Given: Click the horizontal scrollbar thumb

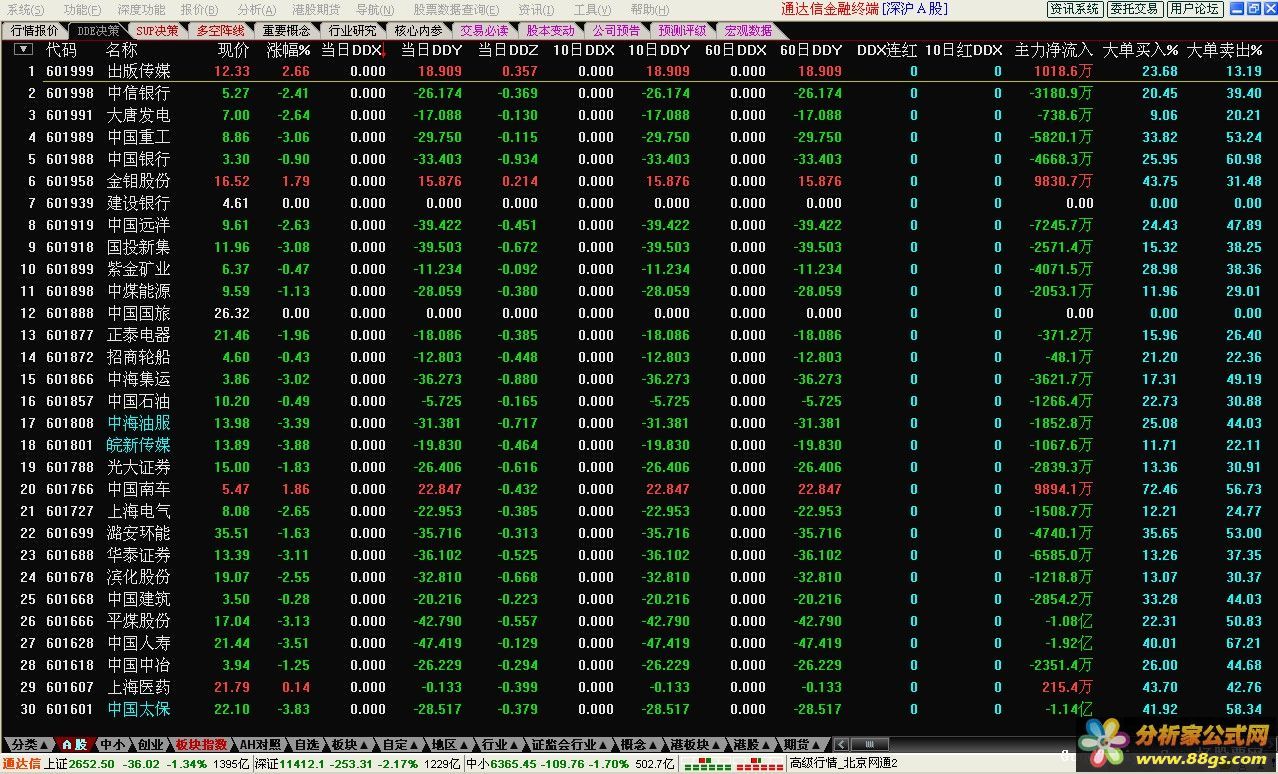Looking at the screenshot, I should tap(868, 745).
